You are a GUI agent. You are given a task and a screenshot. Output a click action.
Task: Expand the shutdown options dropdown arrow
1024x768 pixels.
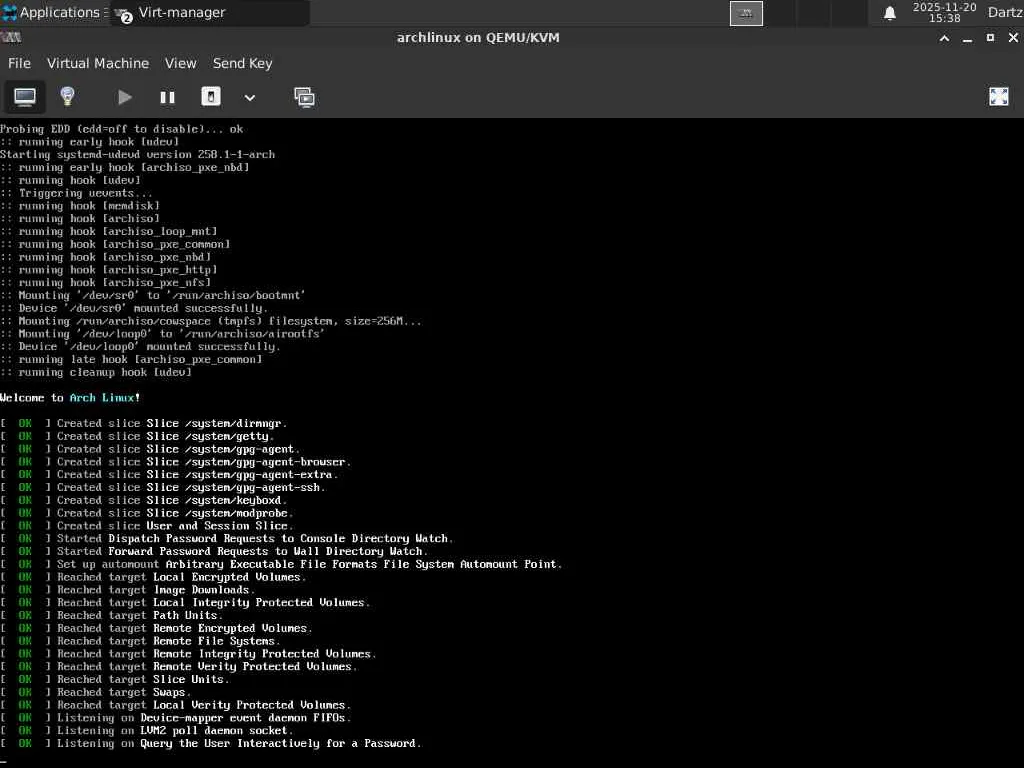(x=249, y=98)
